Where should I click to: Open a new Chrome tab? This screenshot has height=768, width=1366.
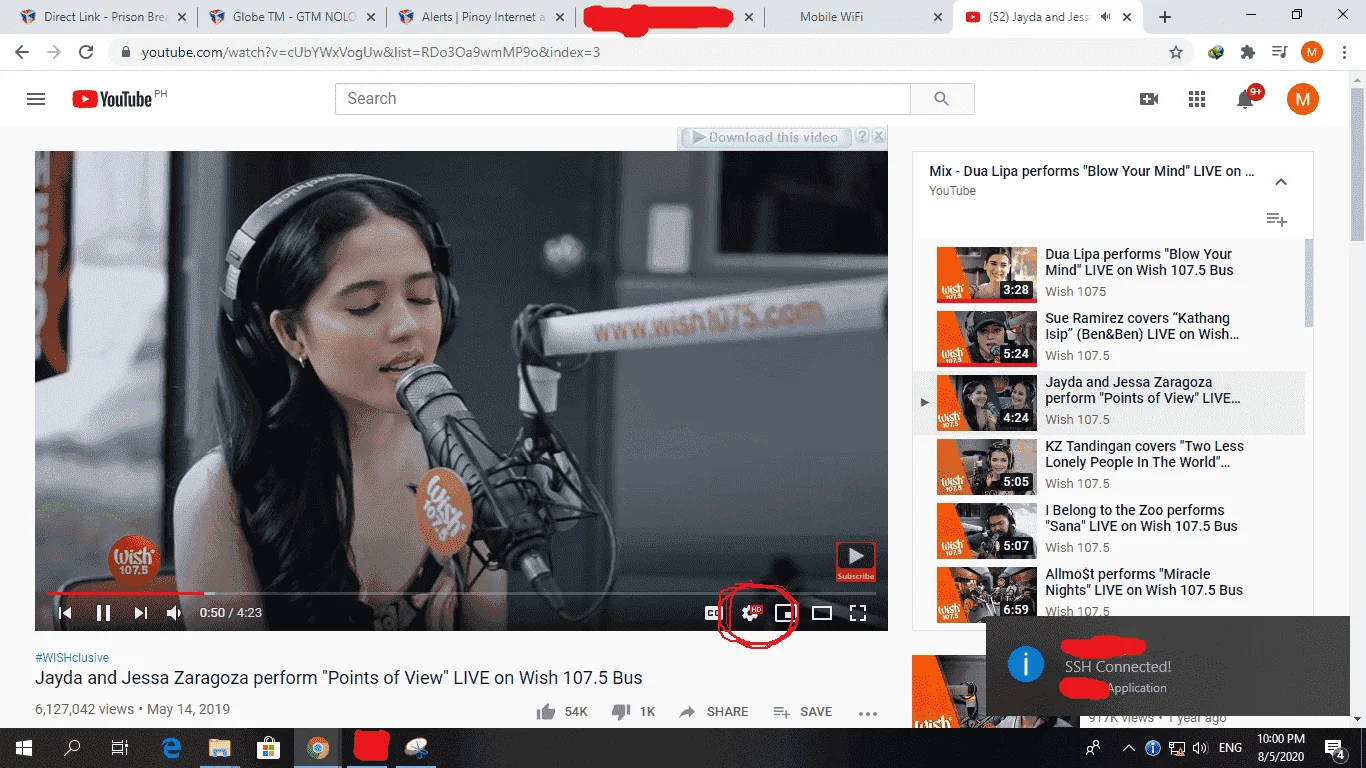pos(1165,17)
